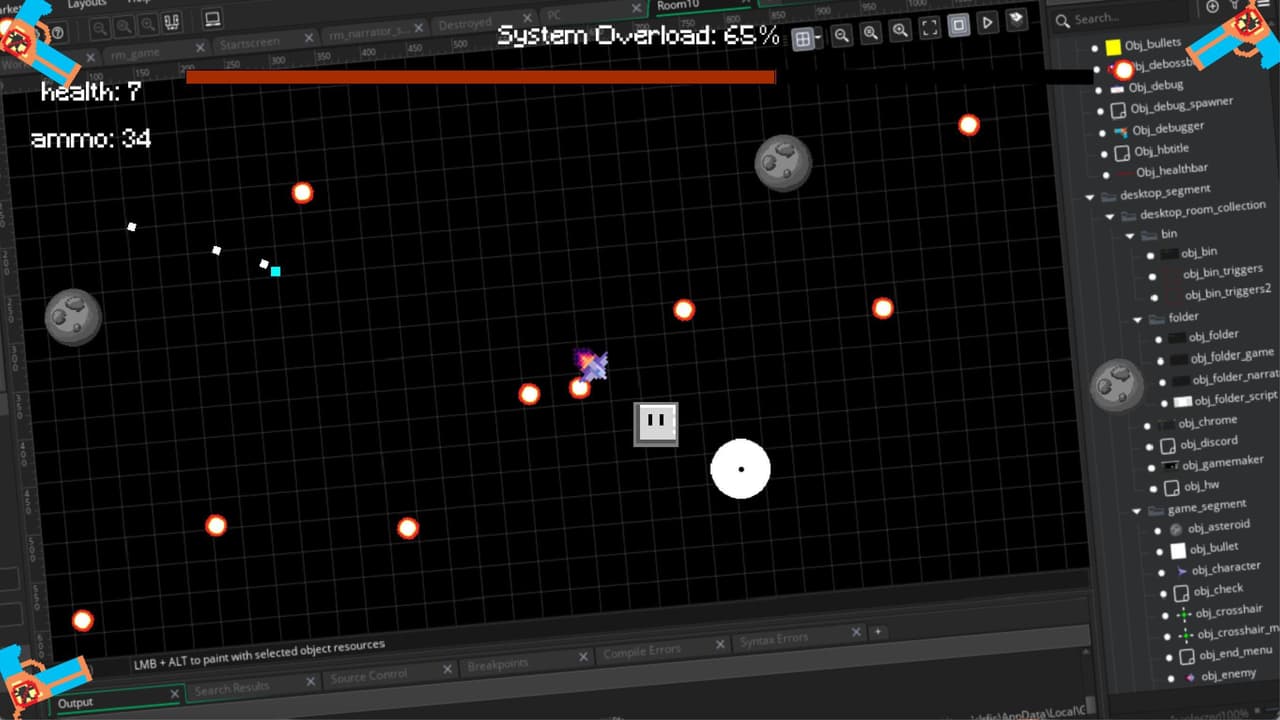This screenshot has width=1280, height=720.
Task: Click the zoom in magnifier in room toolbar
Action: coord(900,31)
